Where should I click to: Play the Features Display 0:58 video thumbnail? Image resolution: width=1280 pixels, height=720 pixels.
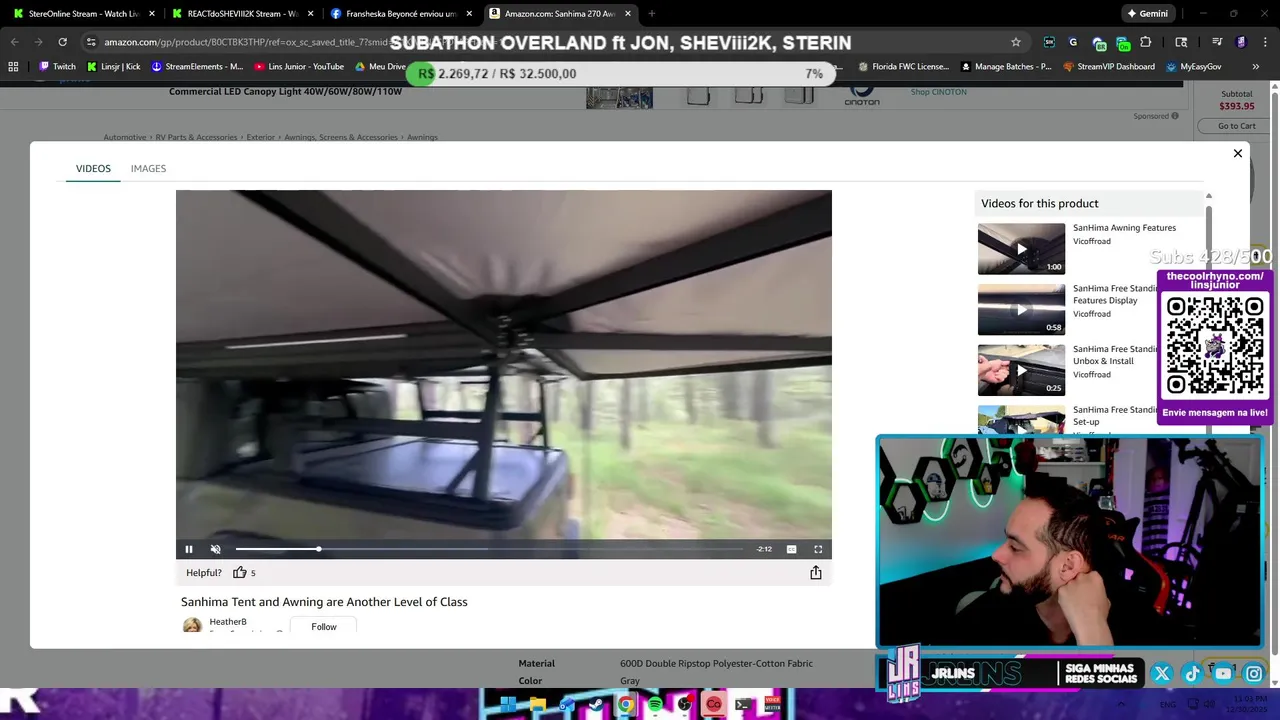[1021, 309]
